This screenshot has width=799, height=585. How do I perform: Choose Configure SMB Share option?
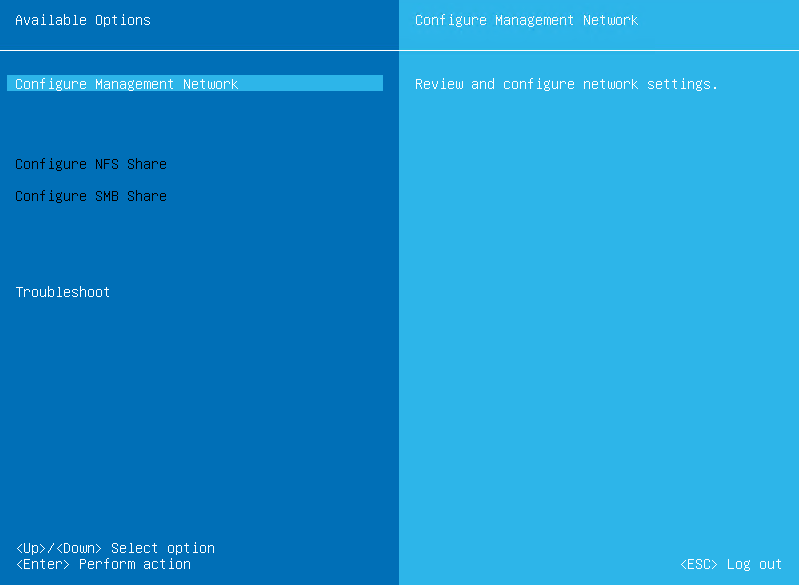(91, 196)
